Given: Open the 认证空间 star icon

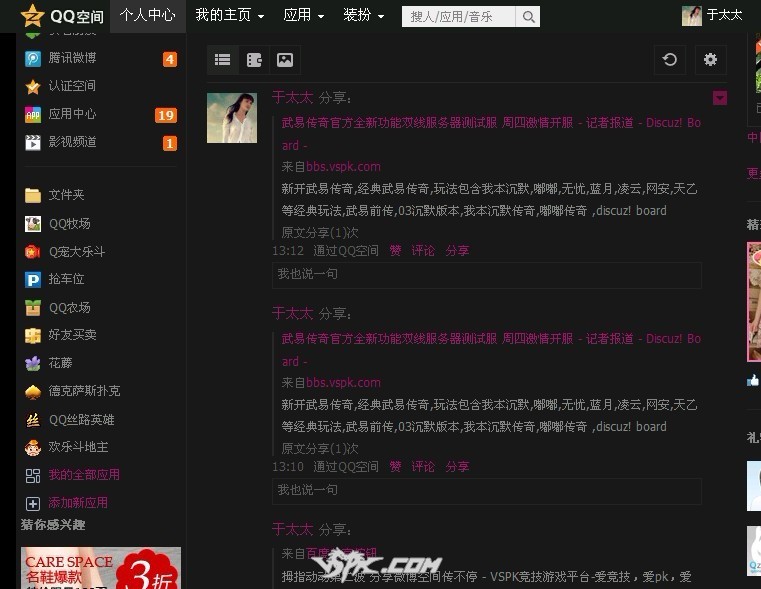Looking at the screenshot, I should pos(33,87).
